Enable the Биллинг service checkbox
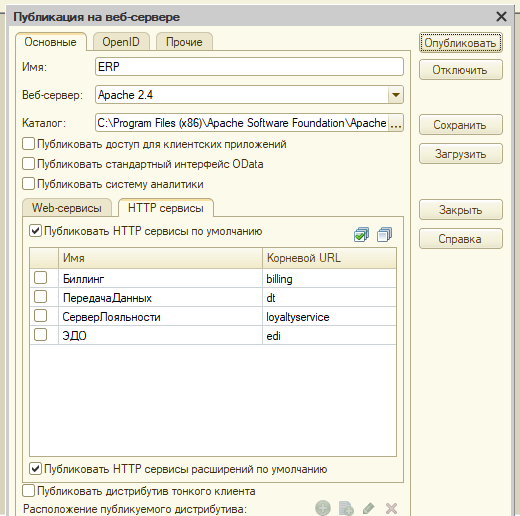520x516 pixels. [x=40, y=278]
